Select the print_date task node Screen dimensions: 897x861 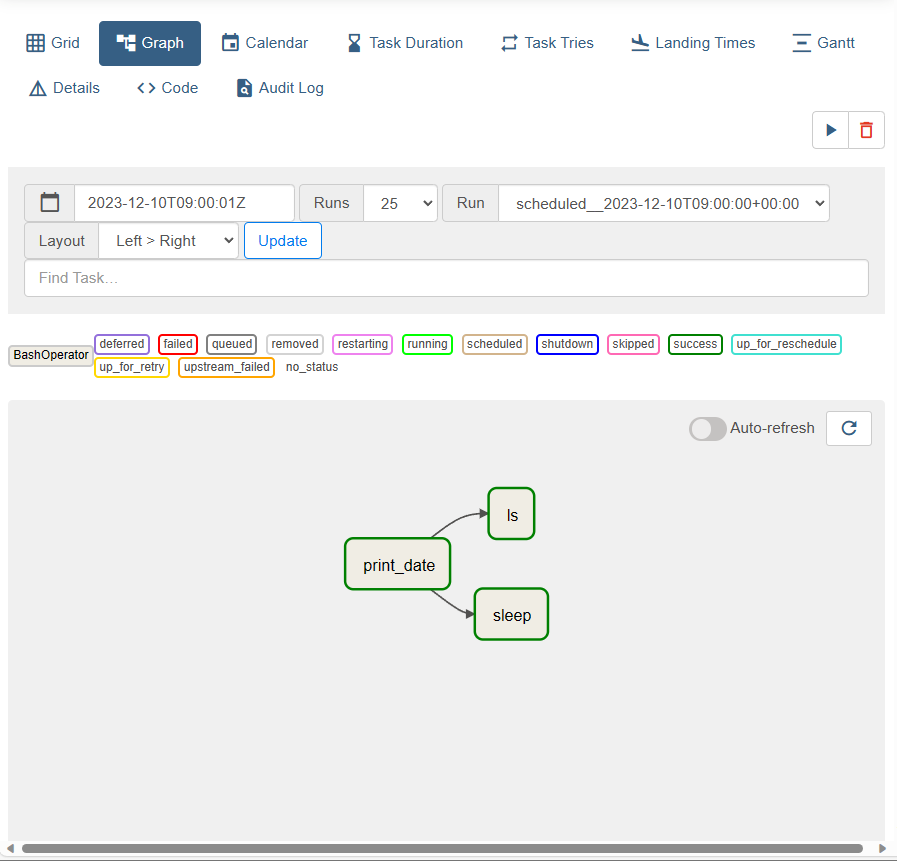(398, 564)
